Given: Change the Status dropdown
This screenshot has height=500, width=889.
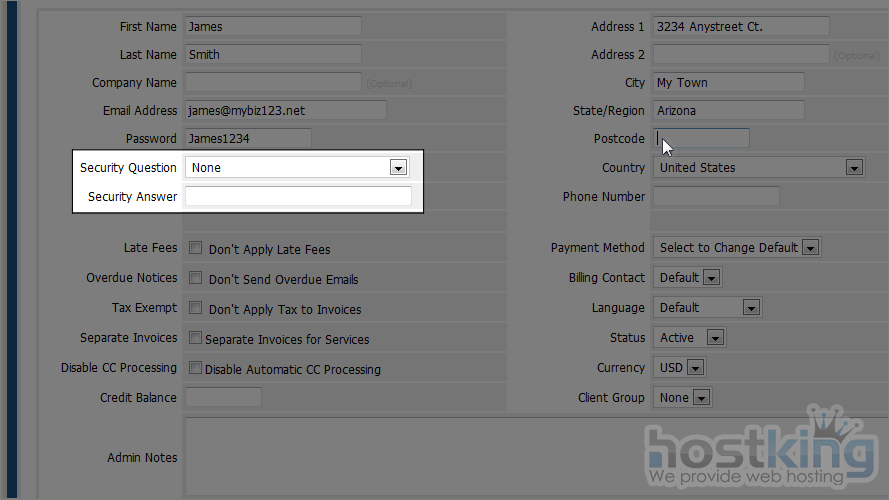Looking at the screenshot, I should click(x=688, y=338).
